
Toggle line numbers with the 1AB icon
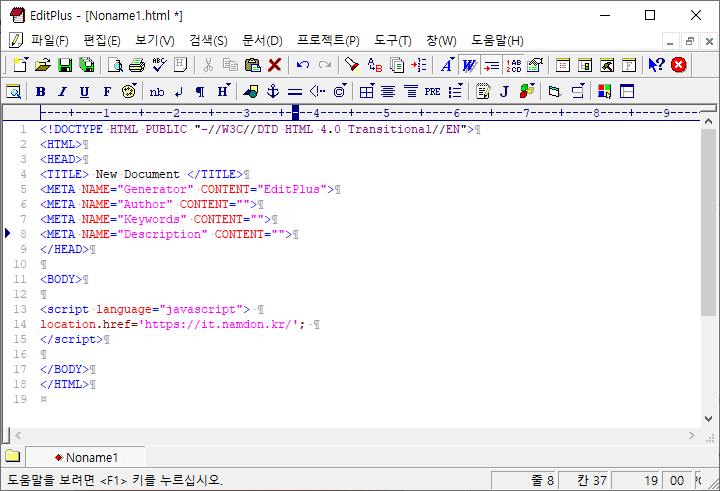tap(514, 65)
